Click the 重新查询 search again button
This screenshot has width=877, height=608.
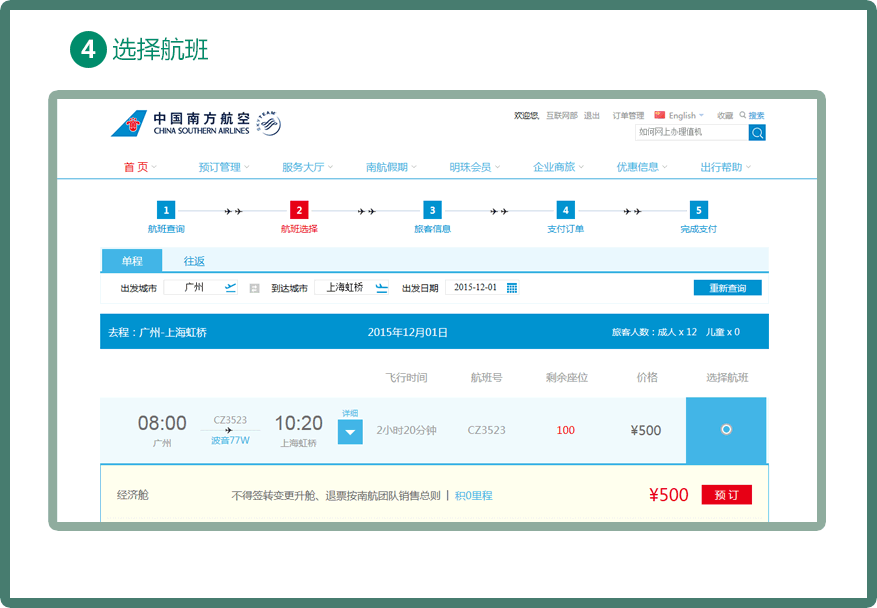click(727, 288)
